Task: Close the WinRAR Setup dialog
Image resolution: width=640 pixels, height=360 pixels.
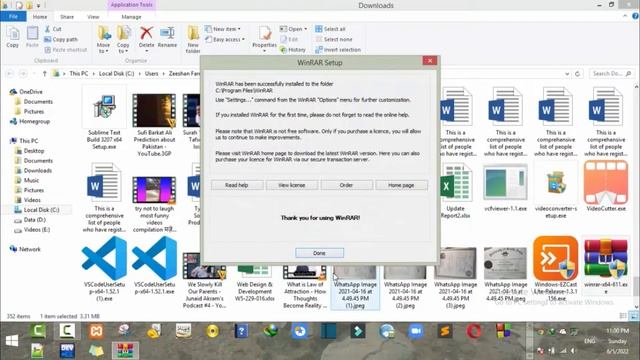Action: 430,61
